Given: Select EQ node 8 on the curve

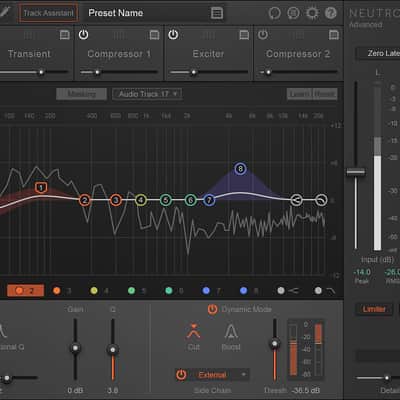Looking at the screenshot, I should point(240,169).
